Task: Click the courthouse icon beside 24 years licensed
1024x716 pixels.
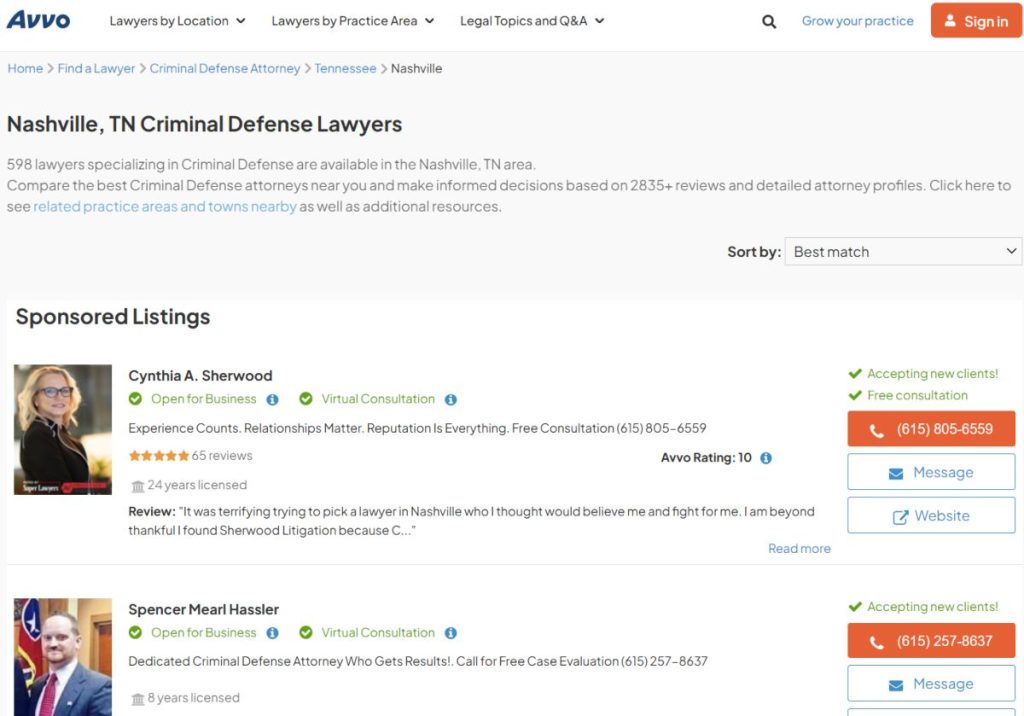Action: [138, 486]
